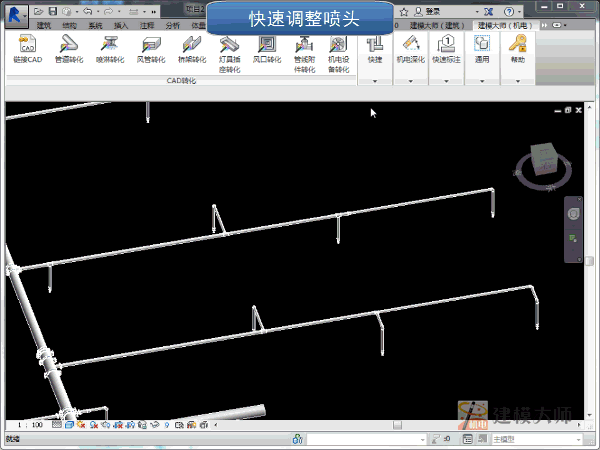600x450 pixels.
Task: Click the vertical scrollbar thumb
Action: point(590,261)
